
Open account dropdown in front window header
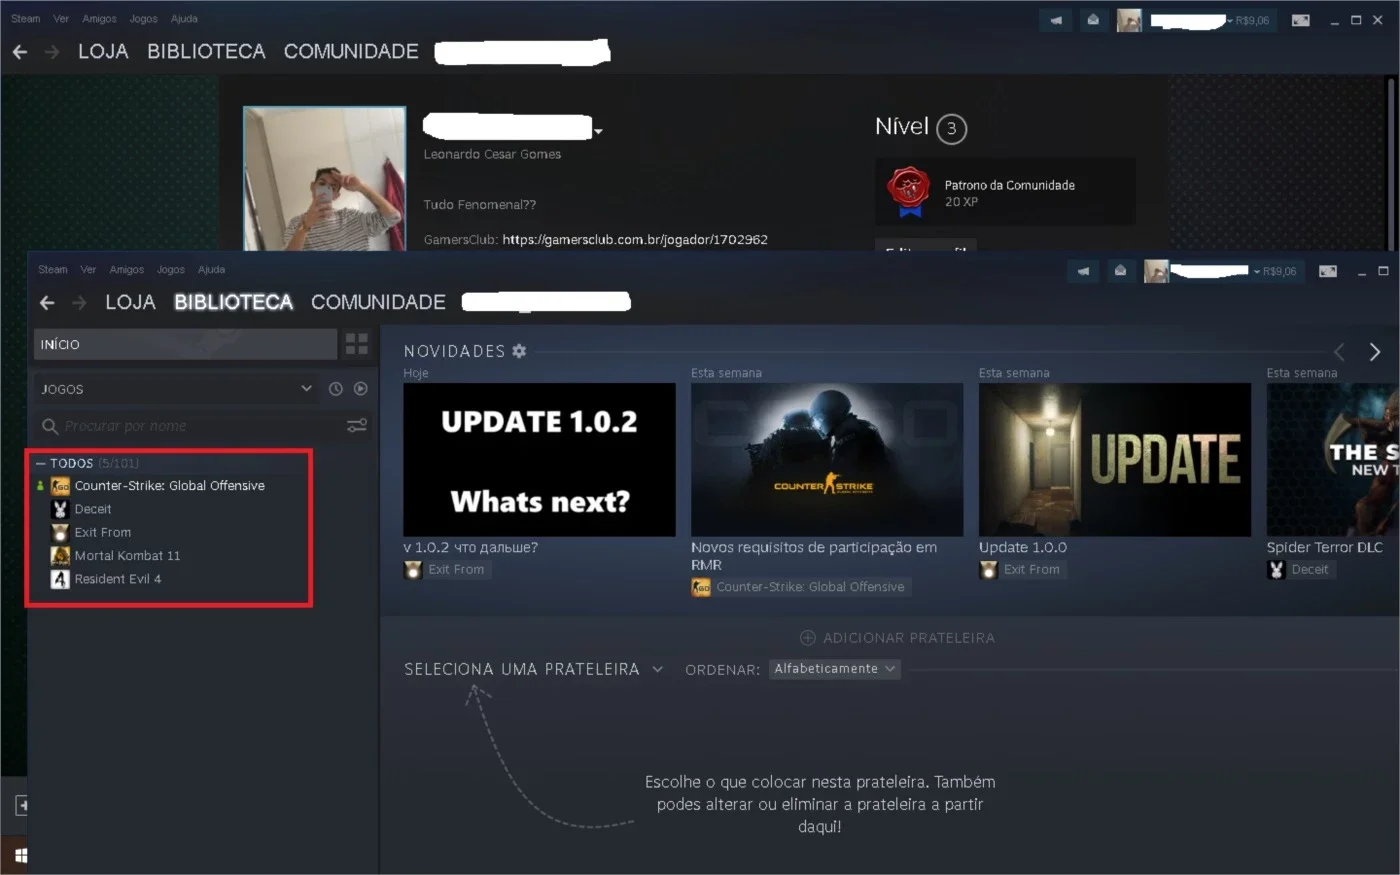pos(1257,272)
